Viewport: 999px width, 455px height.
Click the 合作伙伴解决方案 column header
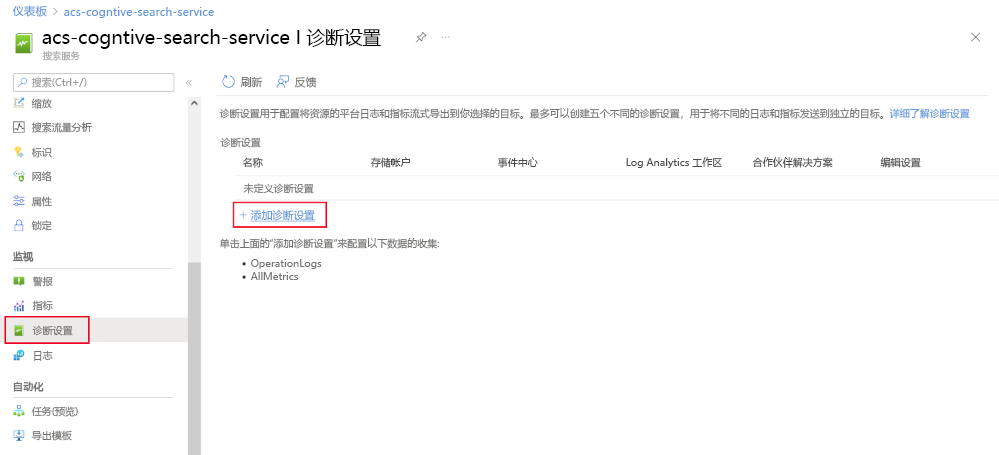coord(793,162)
